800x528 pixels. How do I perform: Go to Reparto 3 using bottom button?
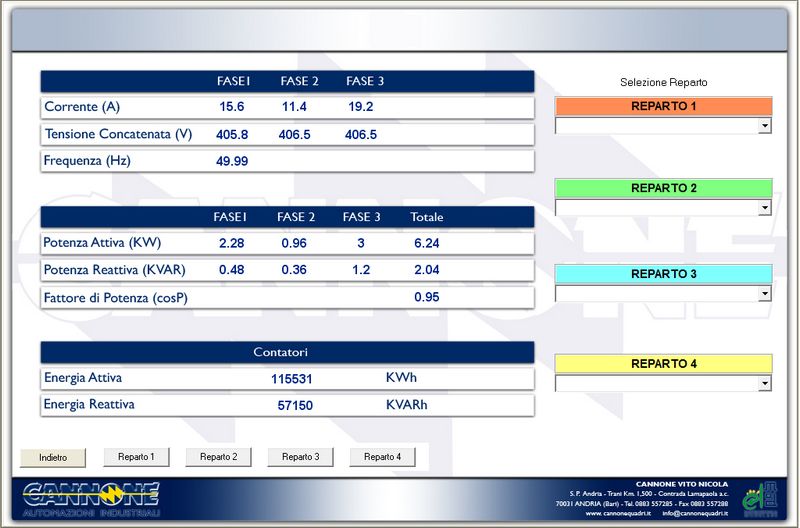click(x=300, y=457)
